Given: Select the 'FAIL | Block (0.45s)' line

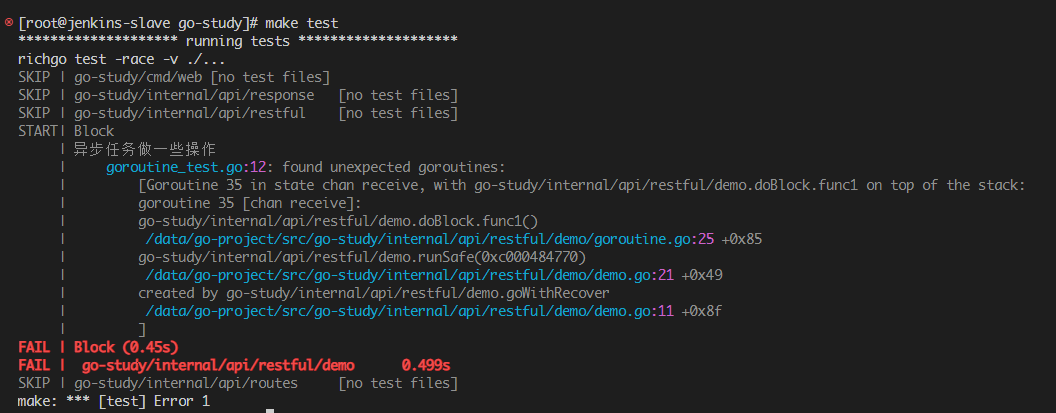Looking at the screenshot, I should click(98, 348).
